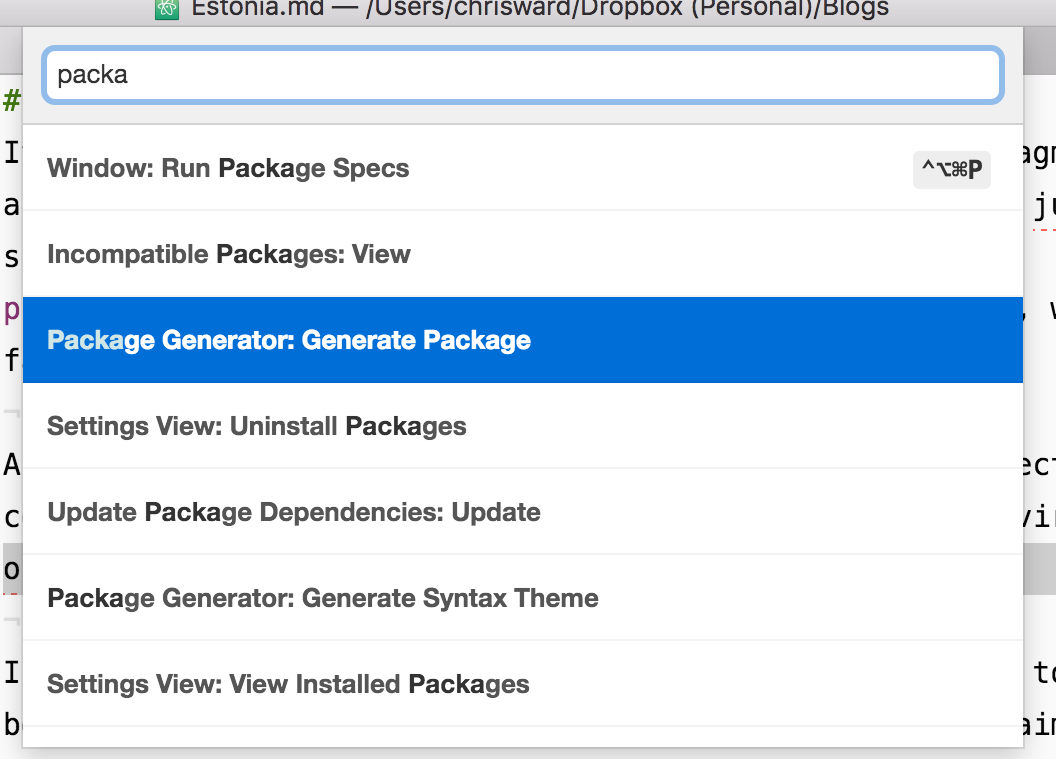Choose Package Generator: Generate Package

point(289,340)
